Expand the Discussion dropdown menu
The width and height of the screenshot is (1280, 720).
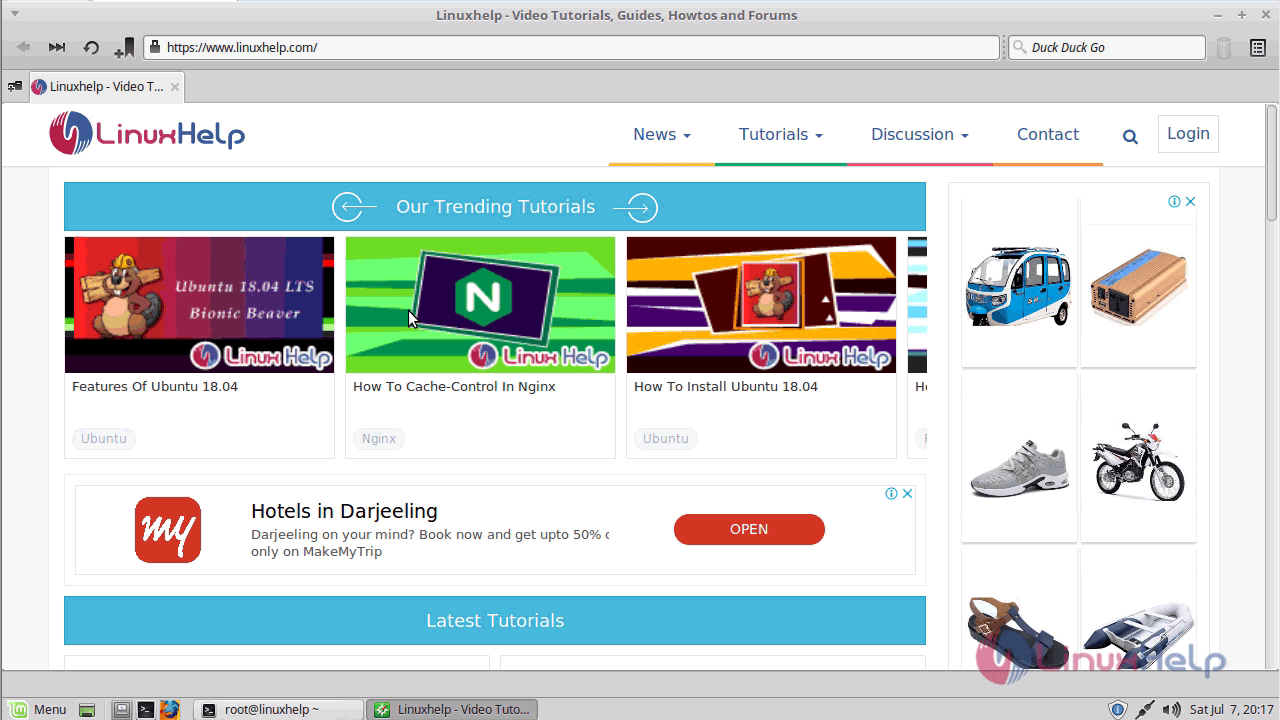(920, 135)
